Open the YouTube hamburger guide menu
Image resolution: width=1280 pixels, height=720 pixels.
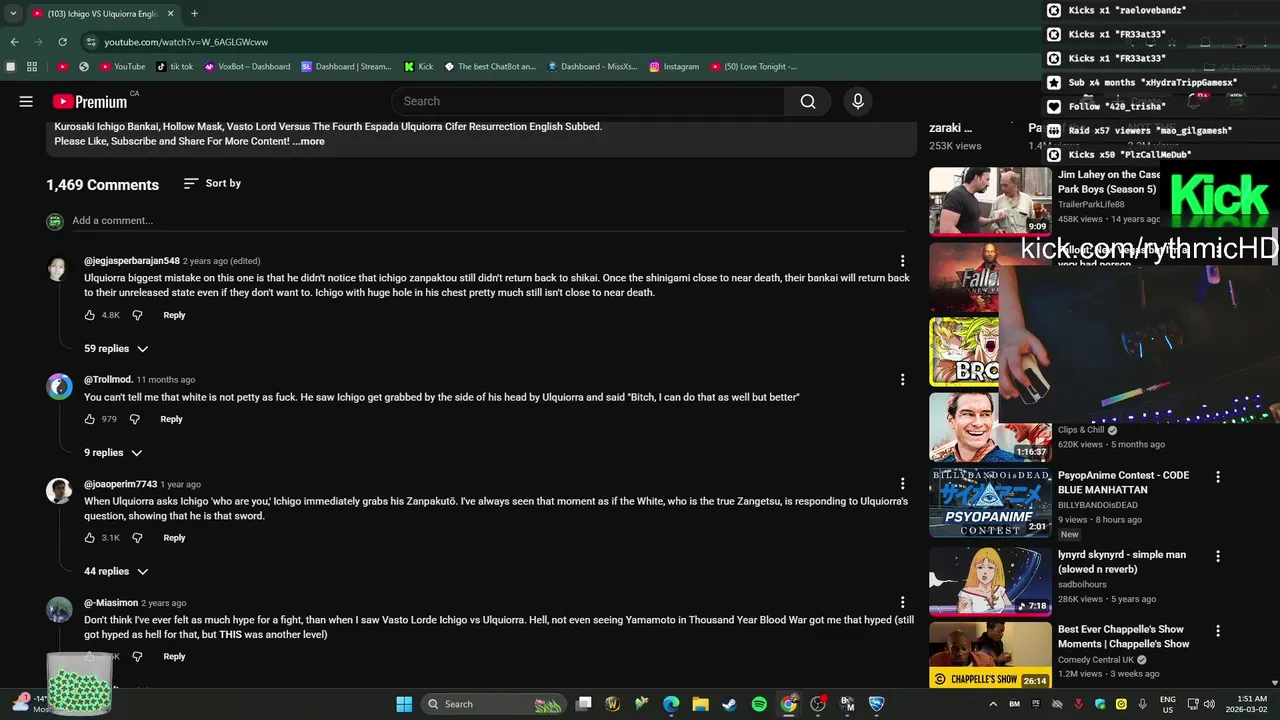point(26,101)
